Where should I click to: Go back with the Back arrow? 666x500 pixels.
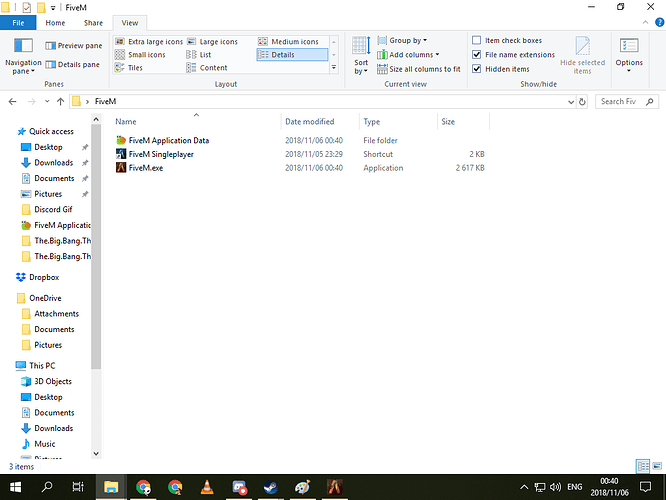pos(12,102)
